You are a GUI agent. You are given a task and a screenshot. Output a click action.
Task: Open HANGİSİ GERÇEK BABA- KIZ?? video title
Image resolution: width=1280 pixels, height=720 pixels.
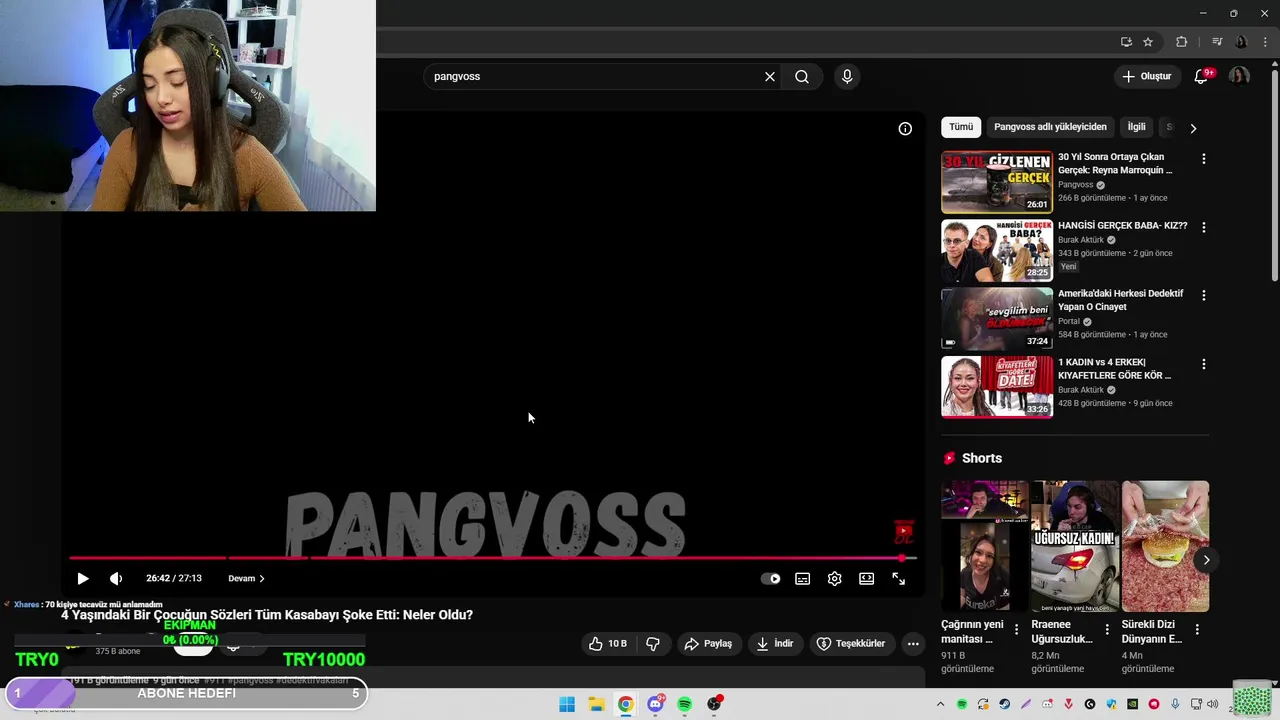click(x=1122, y=226)
